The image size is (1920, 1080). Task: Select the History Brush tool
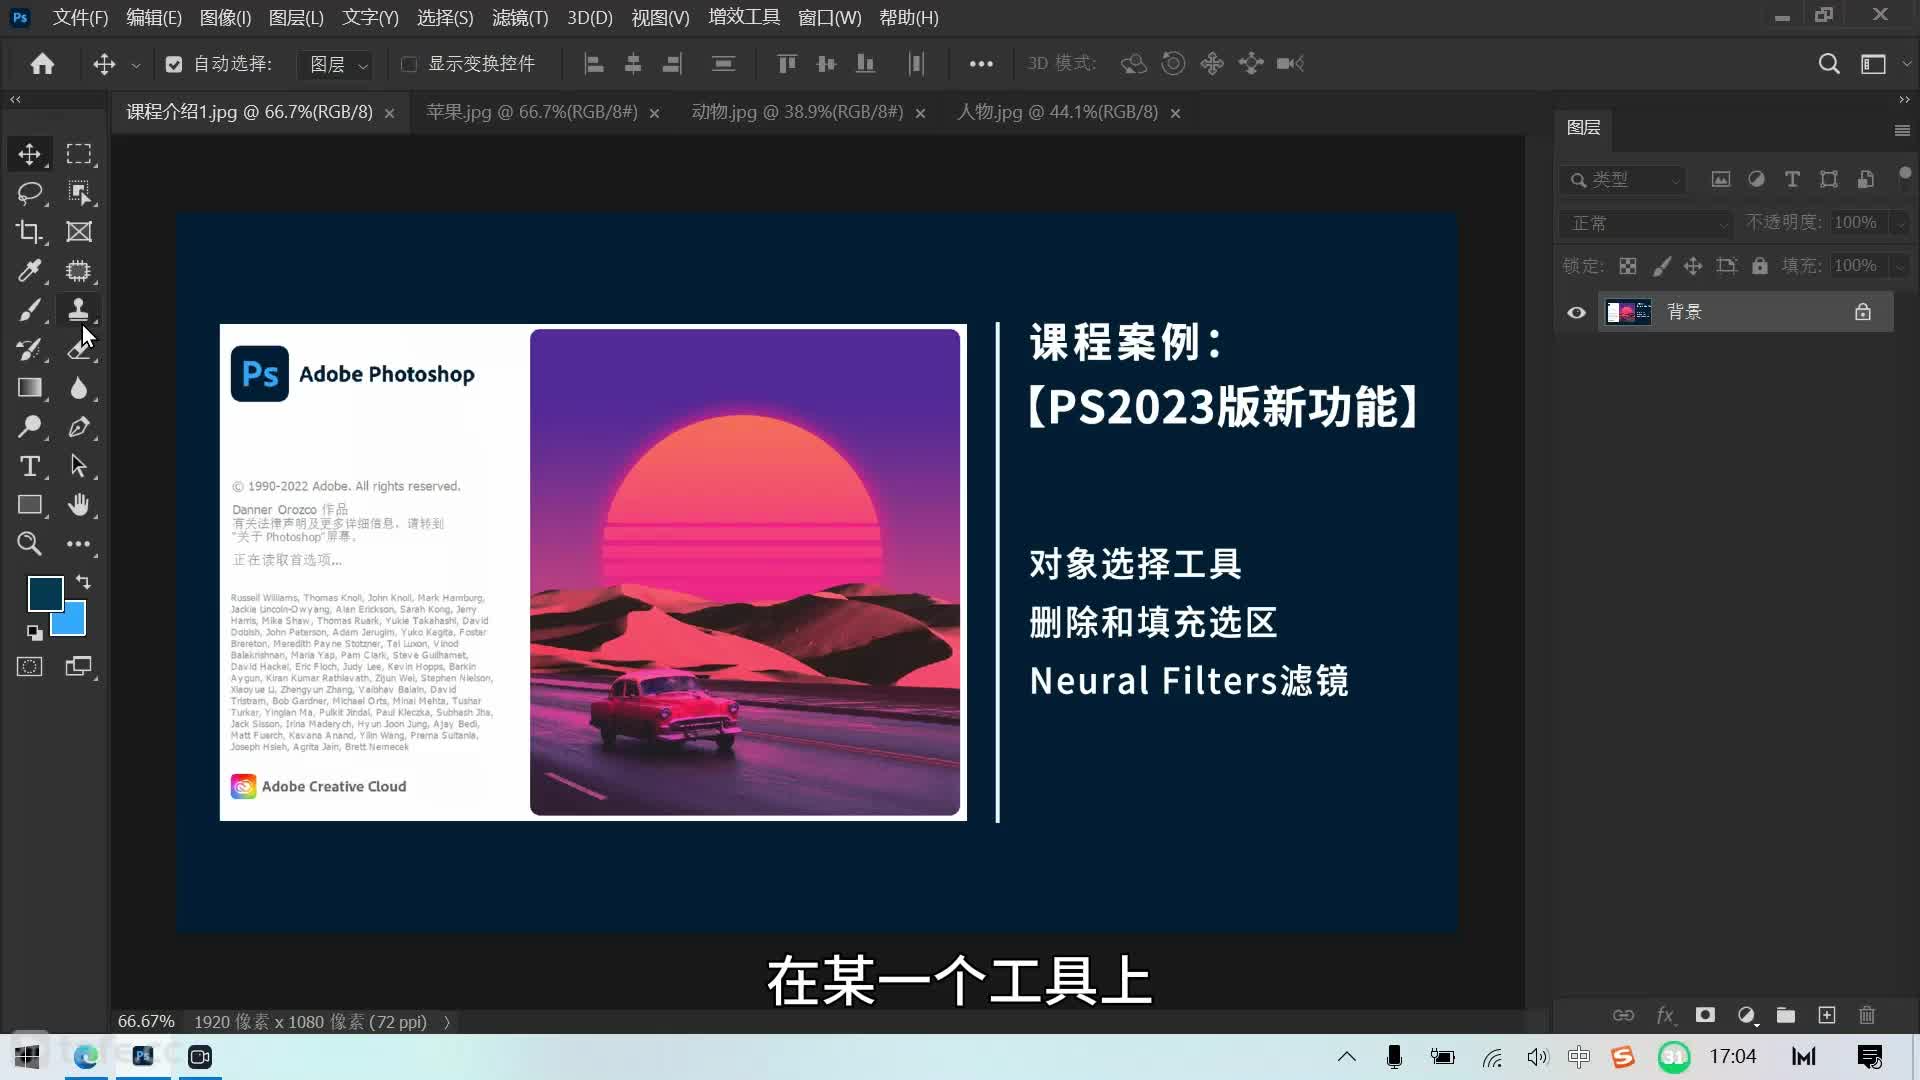coord(29,349)
